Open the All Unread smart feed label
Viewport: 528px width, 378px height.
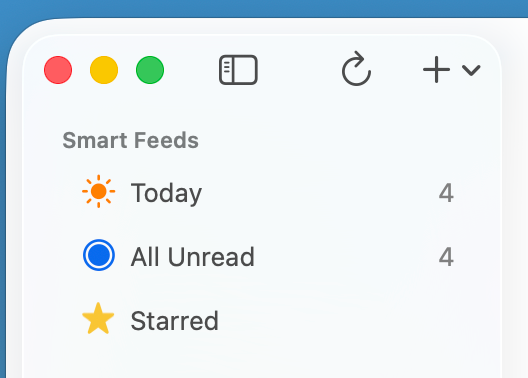[x=193, y=256]
